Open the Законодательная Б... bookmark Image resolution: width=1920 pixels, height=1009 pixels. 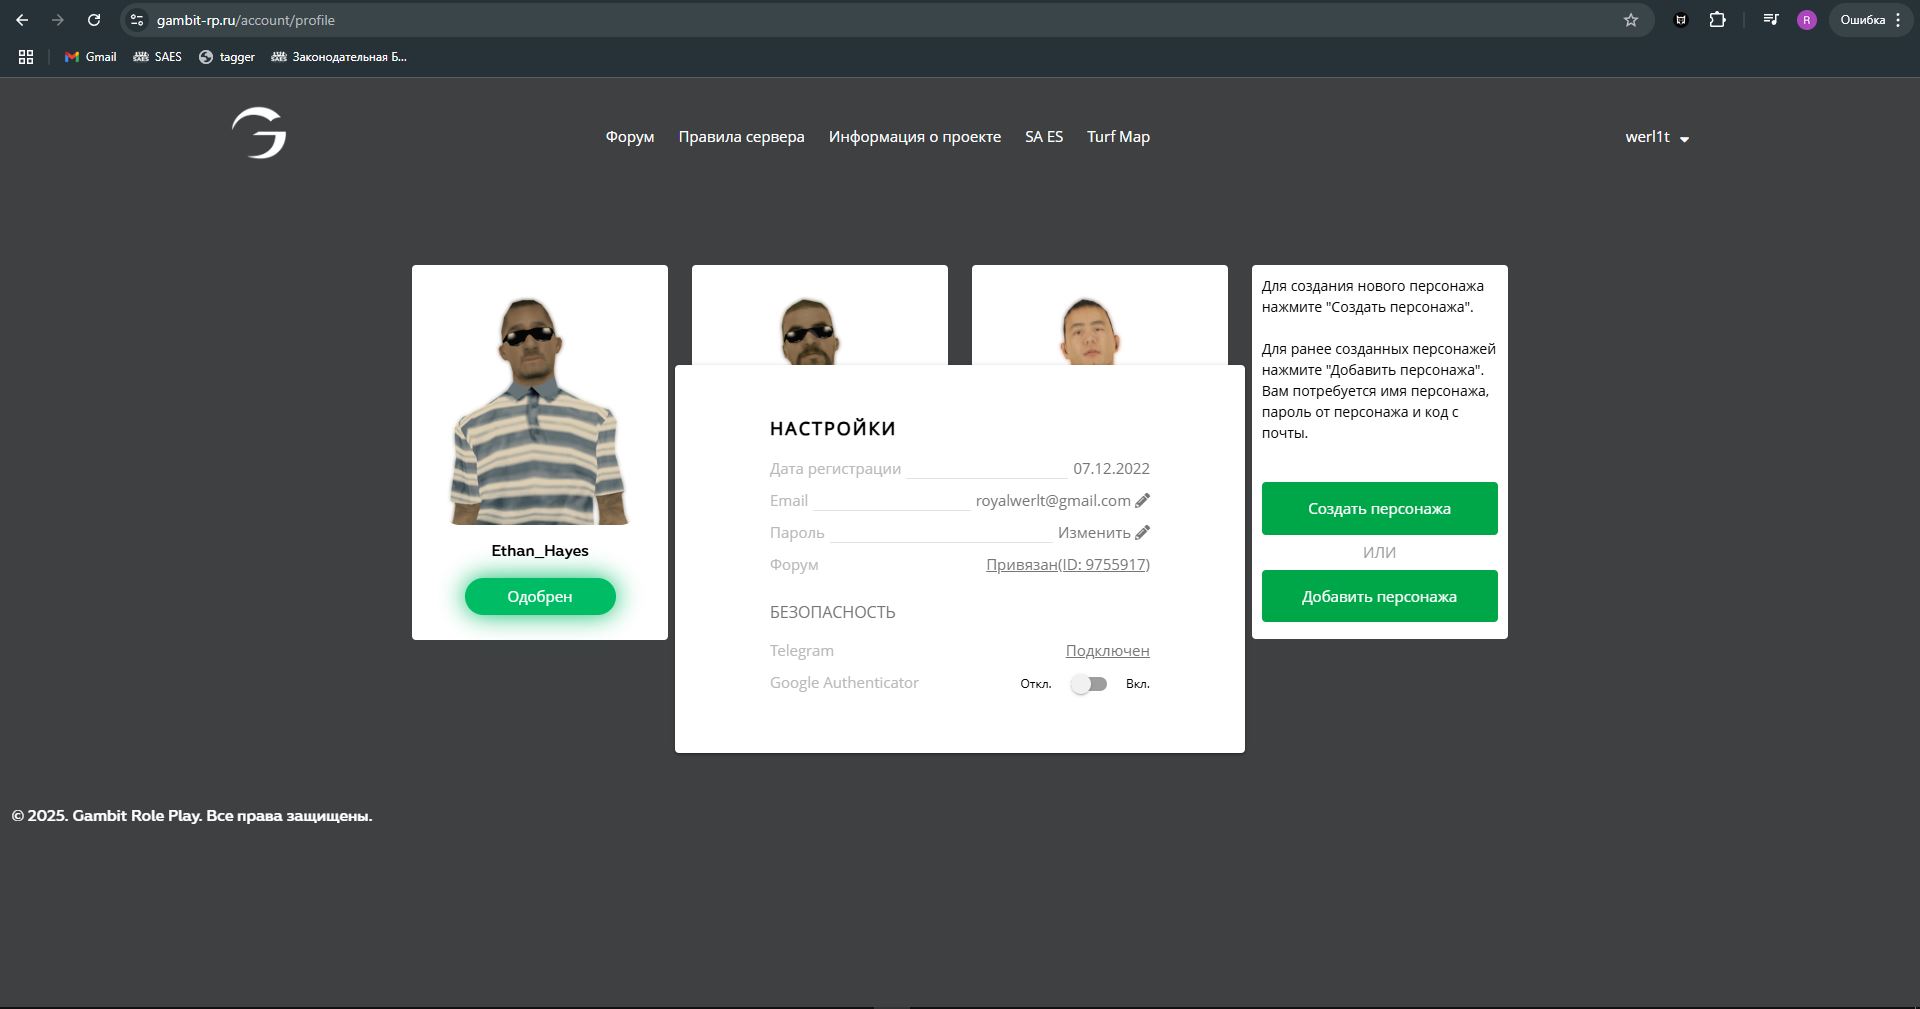(x=339, y=57)
